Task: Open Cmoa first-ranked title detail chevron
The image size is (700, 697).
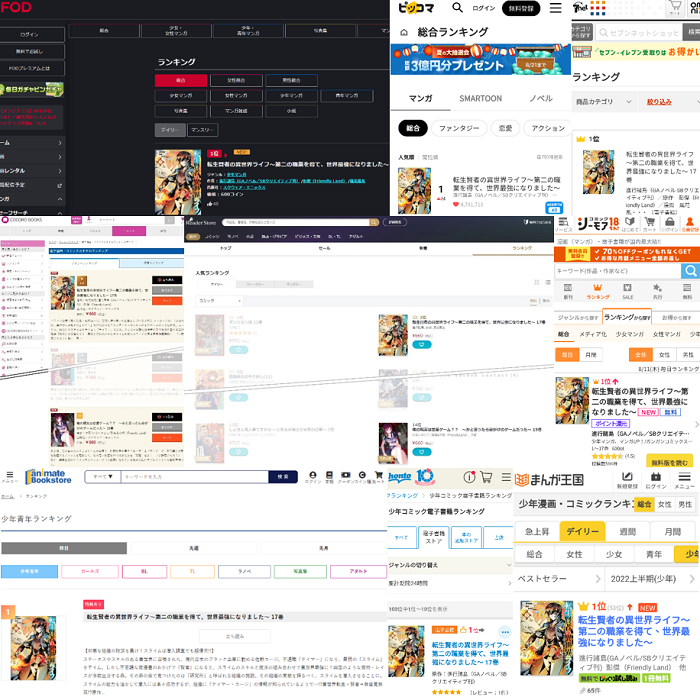Action: [x=697, y=424]
